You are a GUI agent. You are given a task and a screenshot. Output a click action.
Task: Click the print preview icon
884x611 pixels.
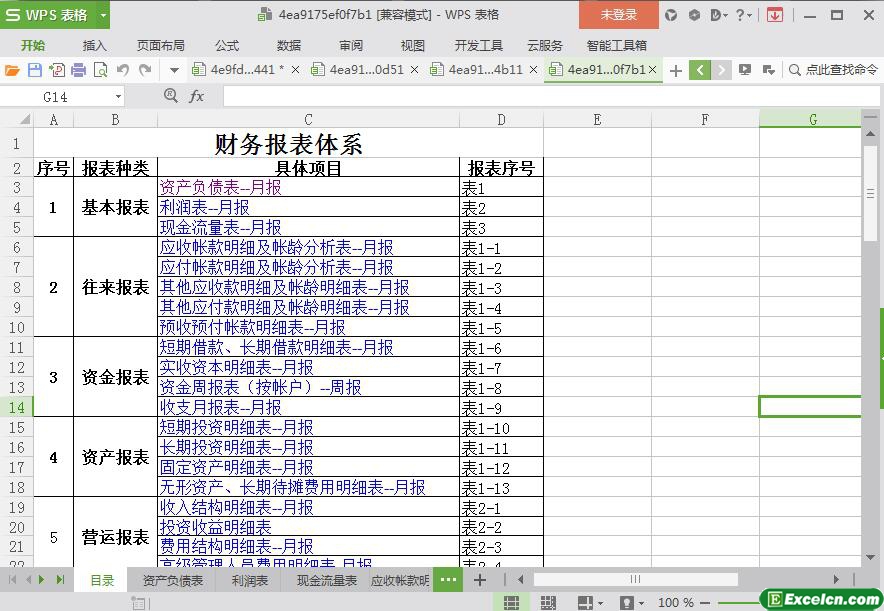100,70
